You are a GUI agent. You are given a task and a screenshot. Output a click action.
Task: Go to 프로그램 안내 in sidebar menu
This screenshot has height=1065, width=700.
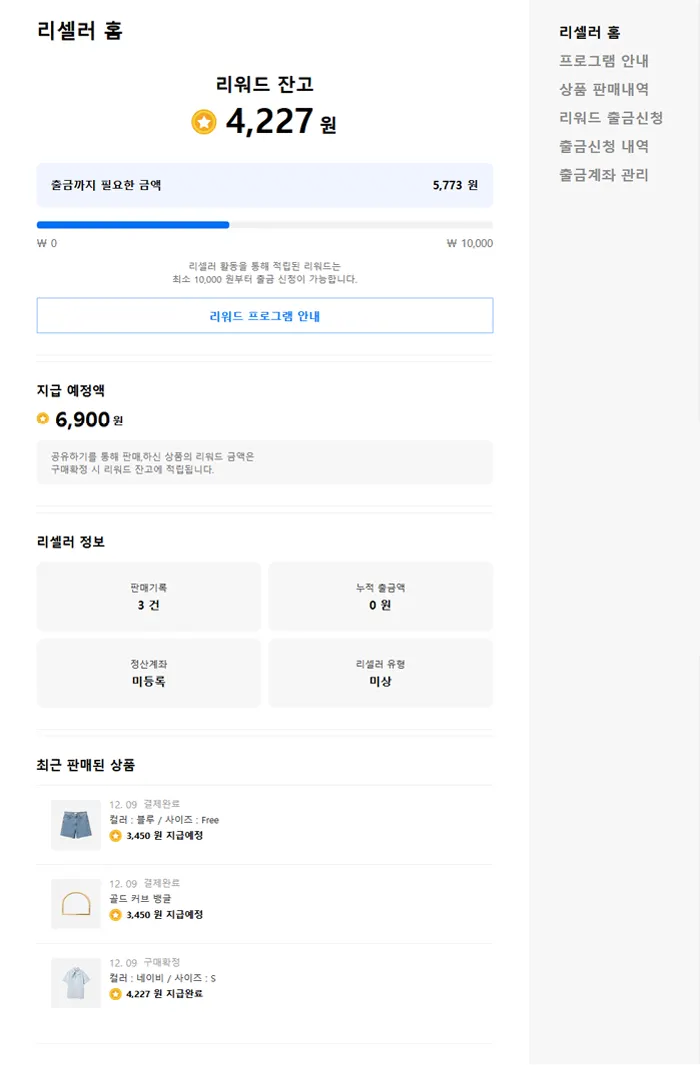click(x=604, y=61)
